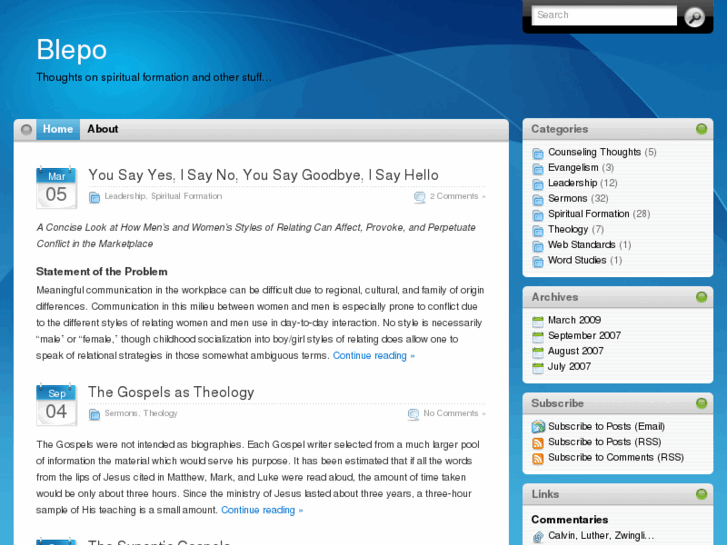Open Sermons category under Gospels post

121,413
